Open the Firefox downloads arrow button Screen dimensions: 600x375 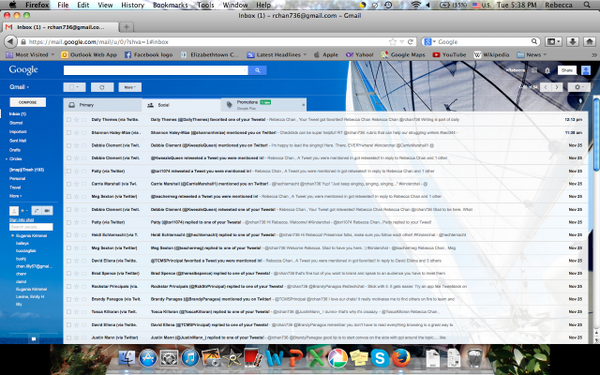572,42
